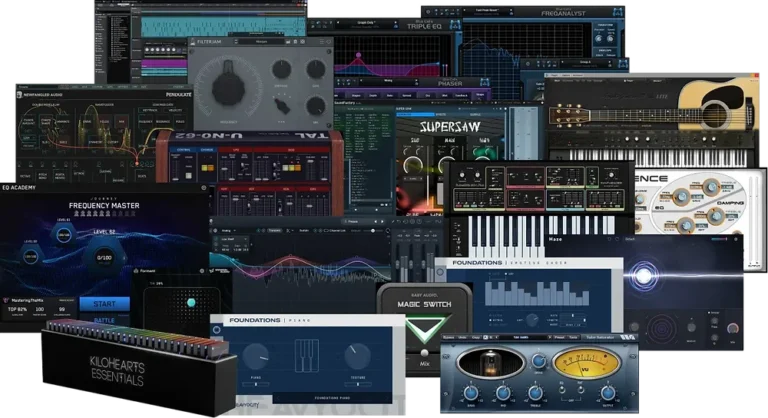
Task: Adjust the Magic Switch Mix knob
Action: click(x=424, y=353)
